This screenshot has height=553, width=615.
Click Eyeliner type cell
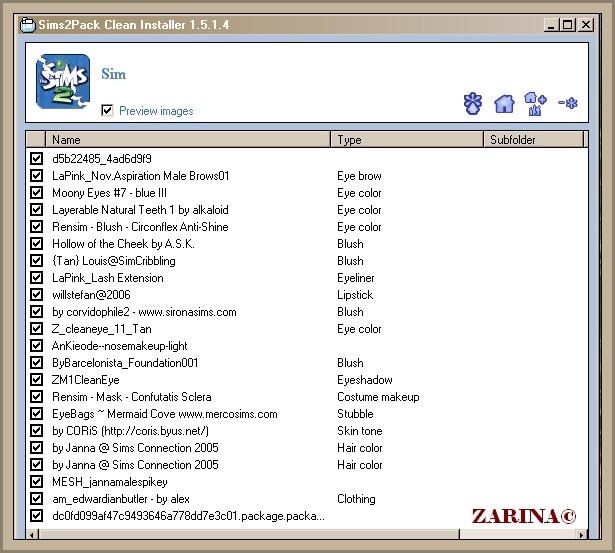tap(356, 278)
